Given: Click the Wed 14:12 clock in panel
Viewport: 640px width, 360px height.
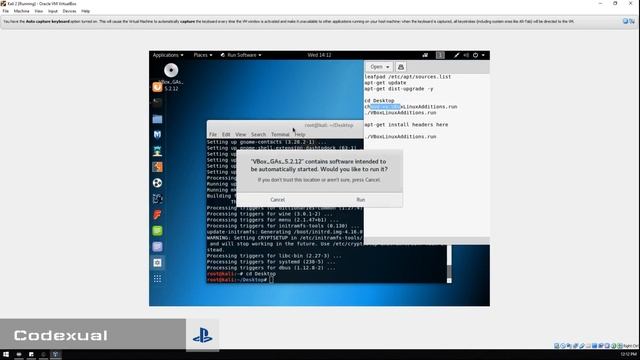Looking at the screenshot, I should click(x=319, y=55).
